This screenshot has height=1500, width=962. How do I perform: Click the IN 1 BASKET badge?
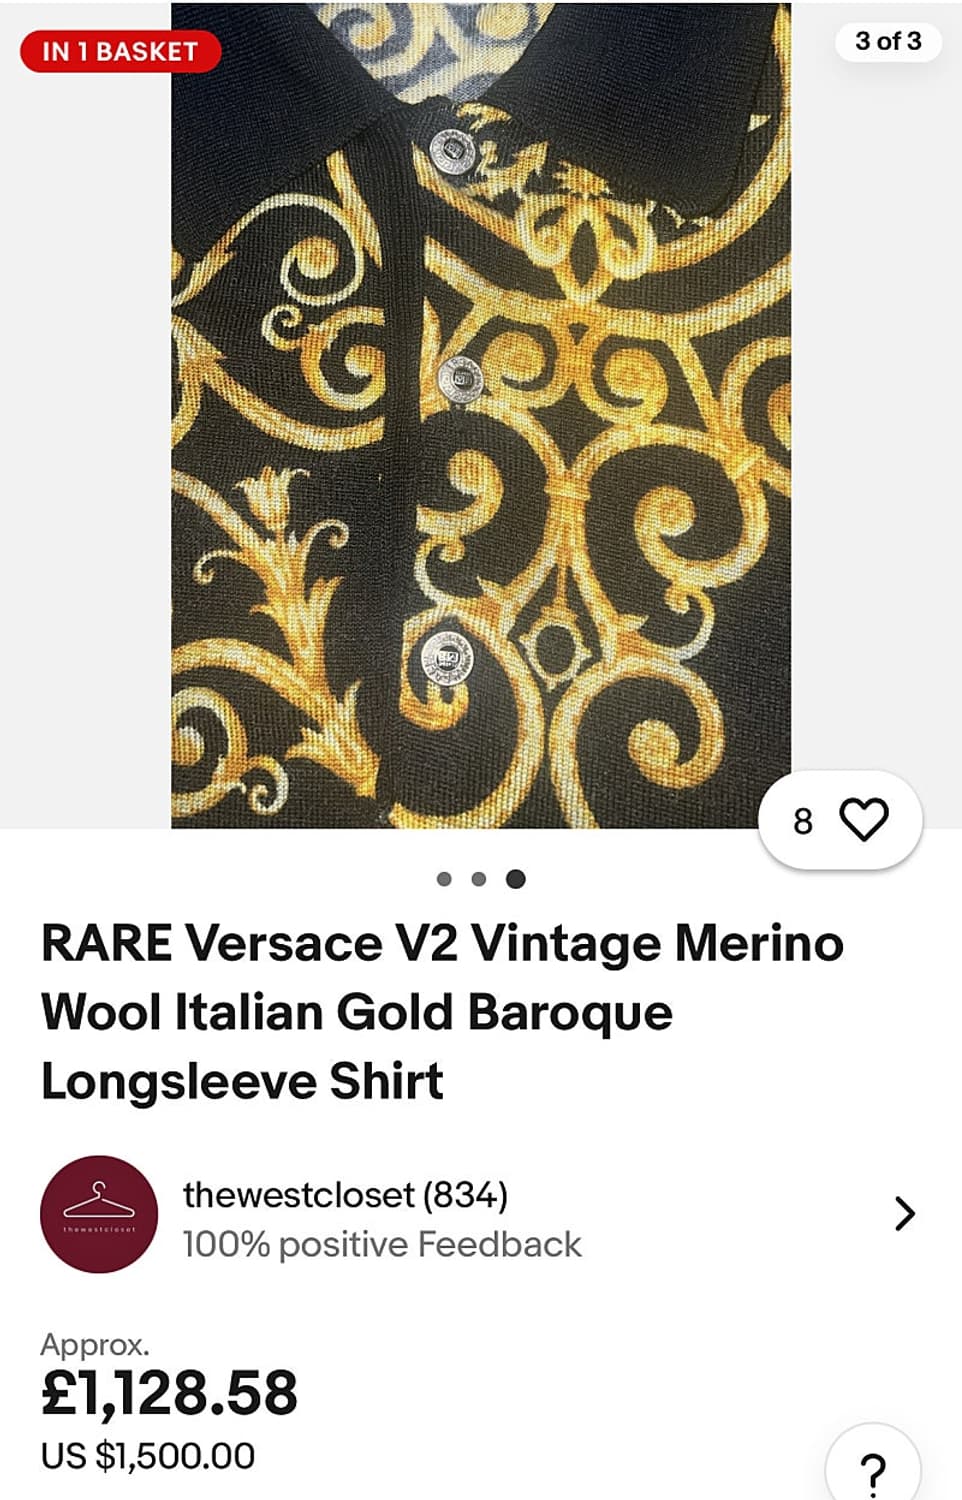pyautogui.click(x=120, y=52)
